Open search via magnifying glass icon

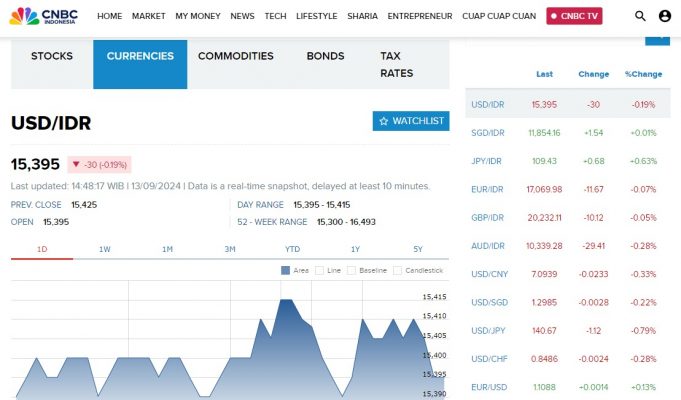(x=641, y=16)
